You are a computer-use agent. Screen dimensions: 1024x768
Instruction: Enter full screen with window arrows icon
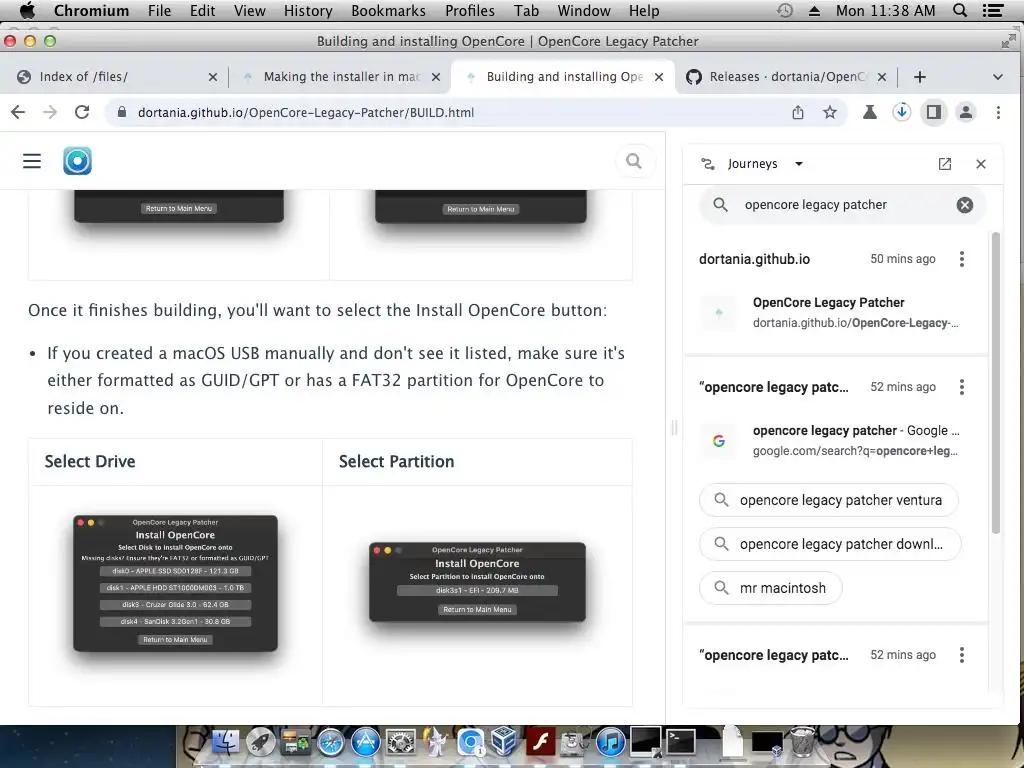coord(1008,41)
